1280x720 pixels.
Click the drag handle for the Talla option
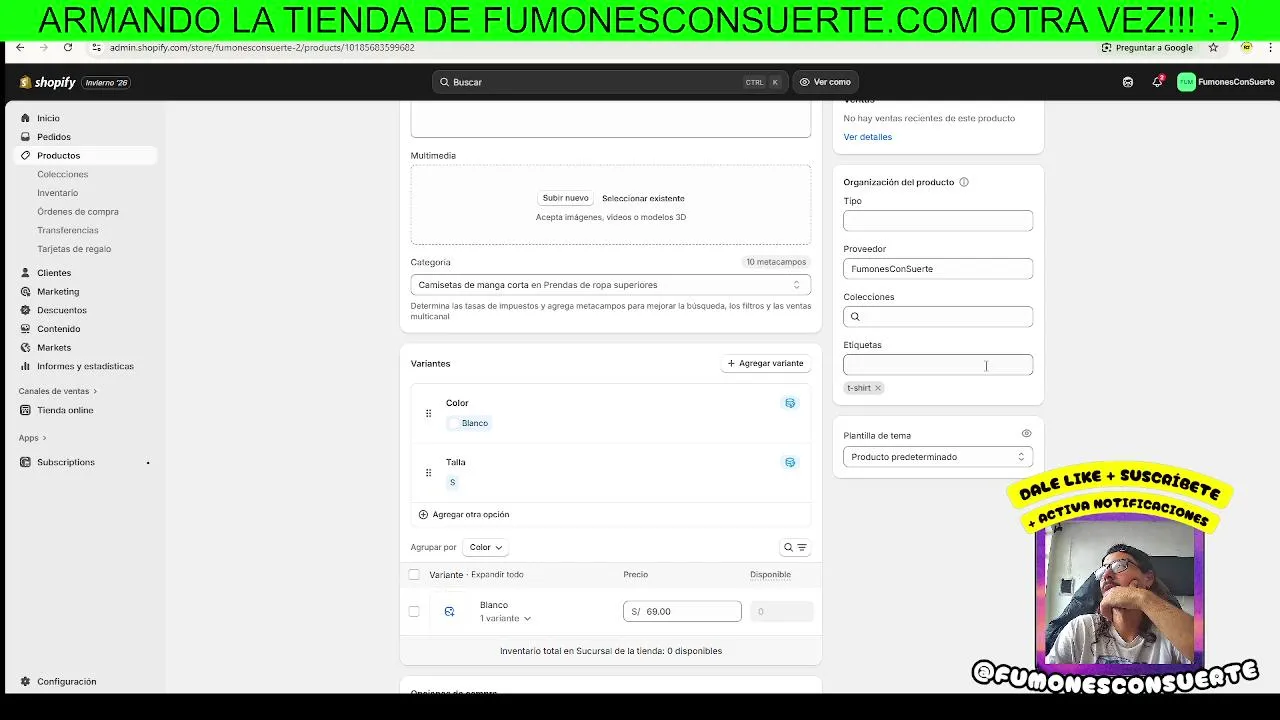click(428, 472)
